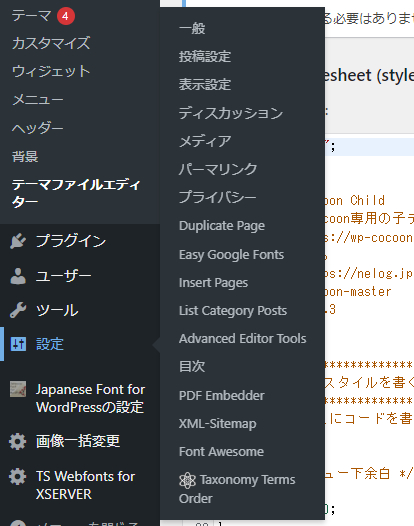Open 背景 in the sidebar
The height and width of the screenshot is (526, 414).
(25, 157)
